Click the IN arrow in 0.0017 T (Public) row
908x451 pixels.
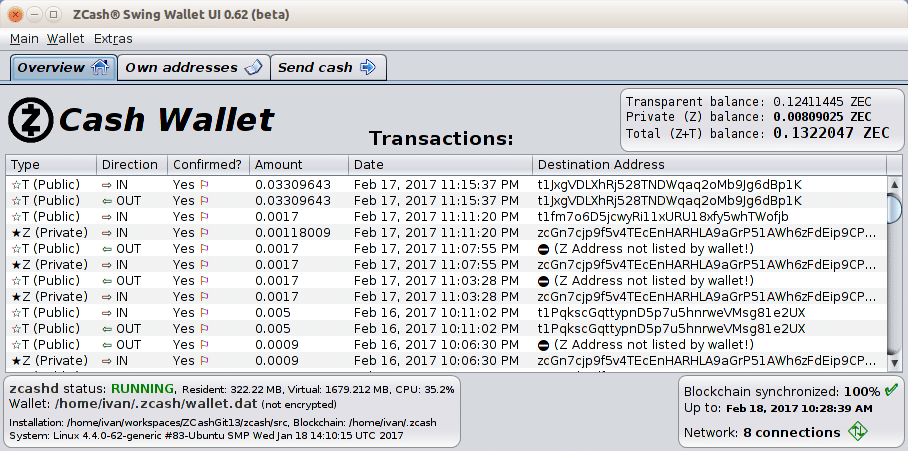[x=107, y=217]
